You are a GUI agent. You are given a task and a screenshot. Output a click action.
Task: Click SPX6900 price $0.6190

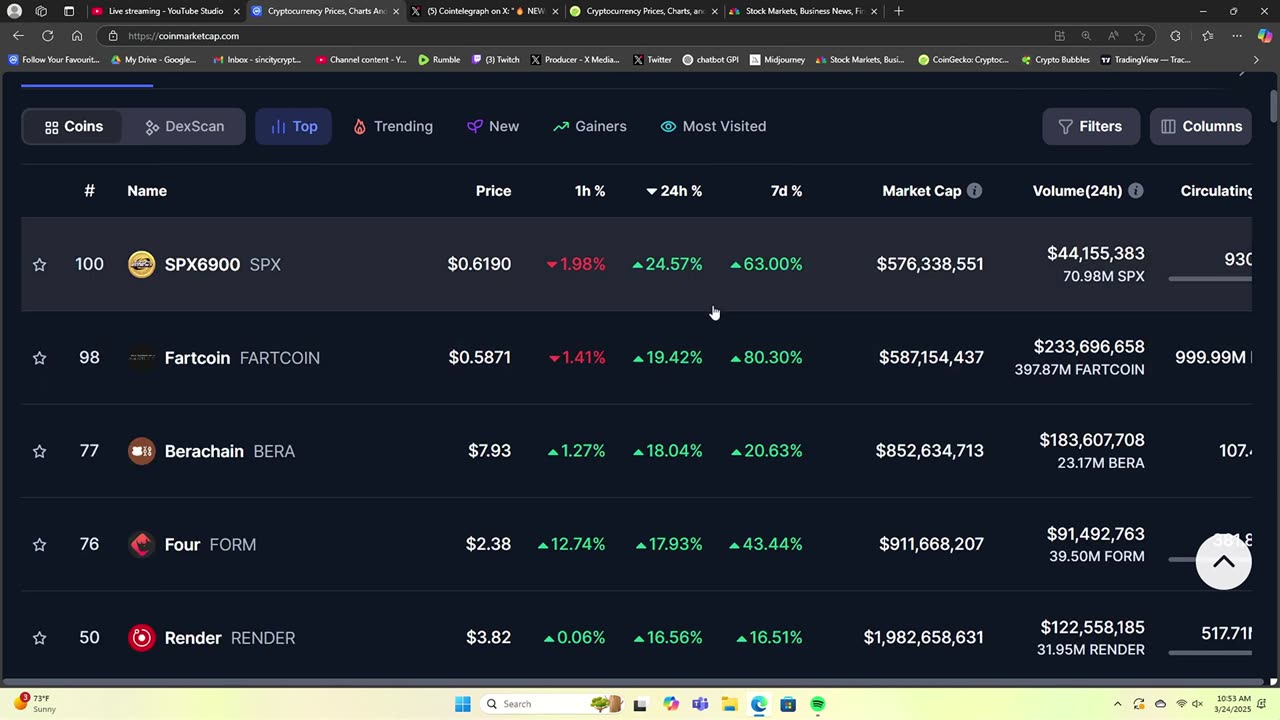[479, 264]
